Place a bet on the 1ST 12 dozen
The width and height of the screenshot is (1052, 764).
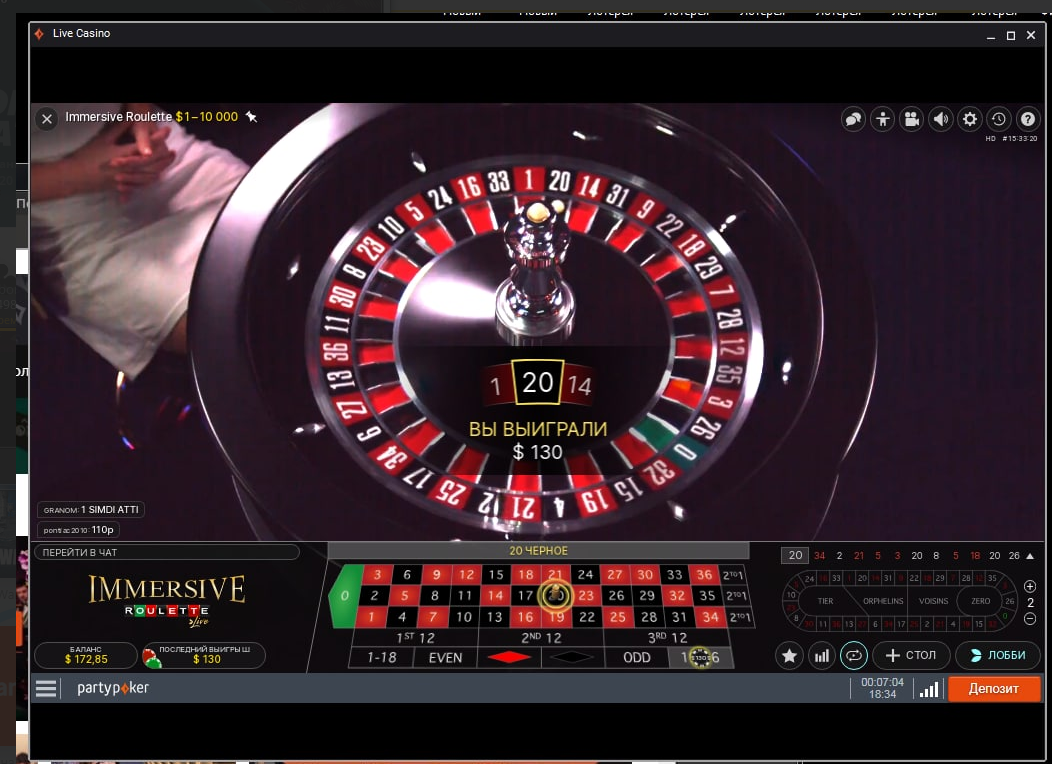click(415, 638)
